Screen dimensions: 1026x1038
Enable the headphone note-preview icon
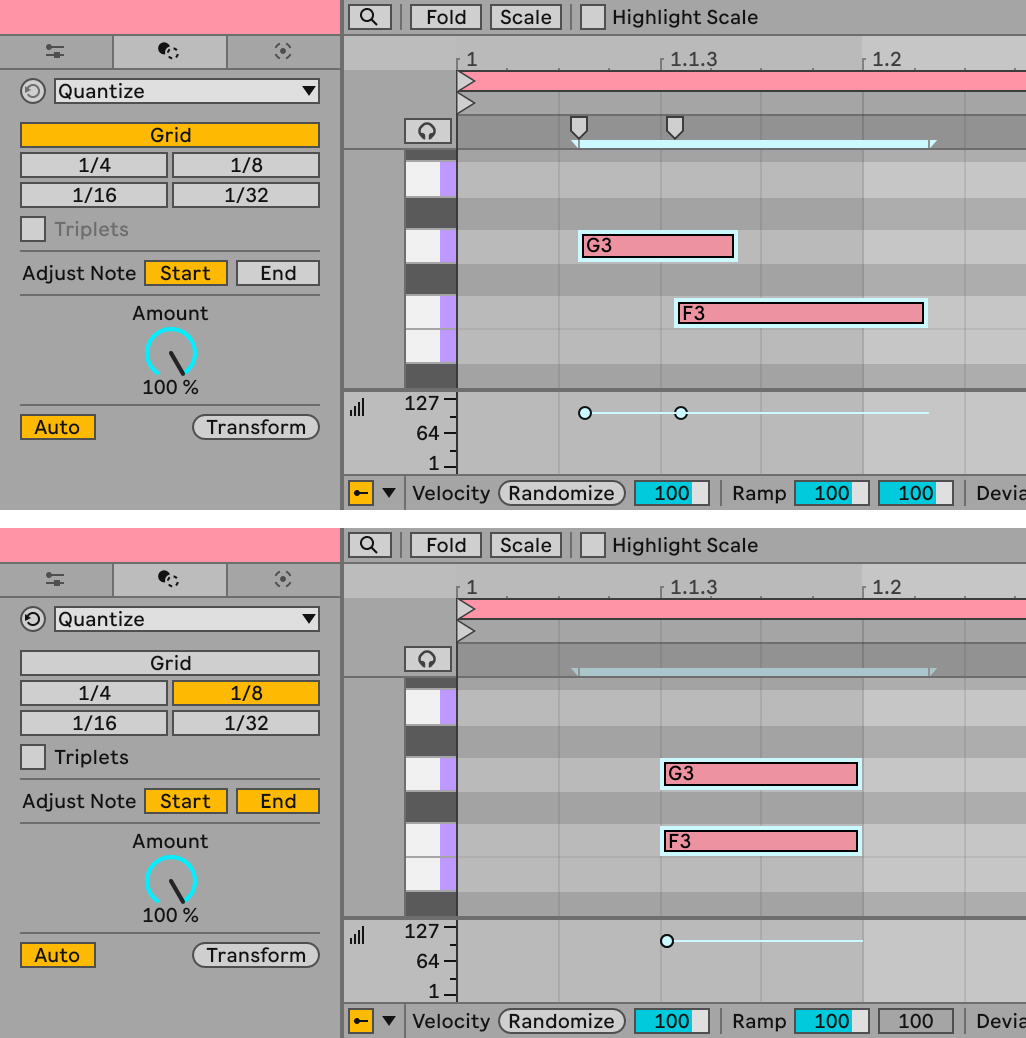[428, 130]
